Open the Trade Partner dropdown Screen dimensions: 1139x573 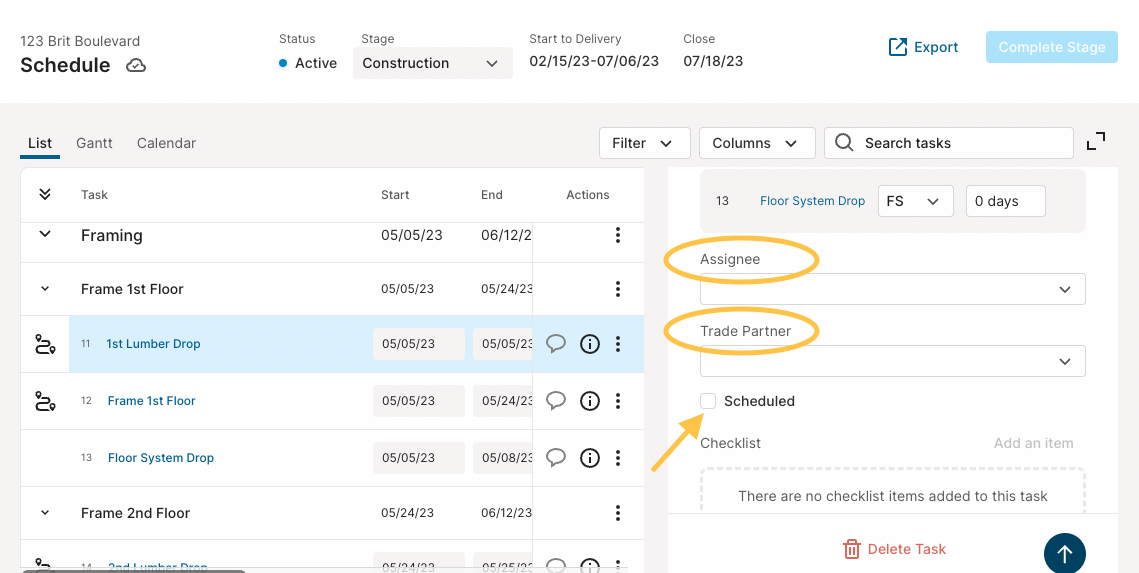click(893, 361)
